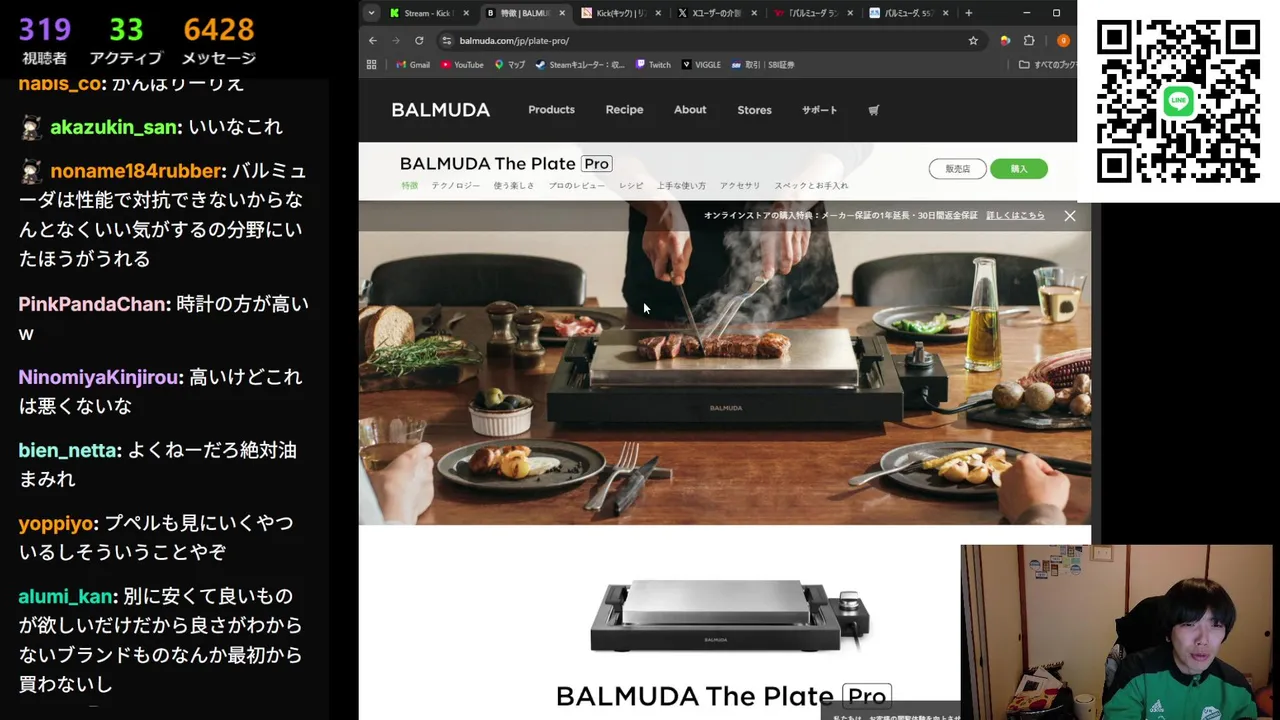Open the apps grid in bookmarks bar
Screen dimensions: 1280x720
click(x=371, y=65)
